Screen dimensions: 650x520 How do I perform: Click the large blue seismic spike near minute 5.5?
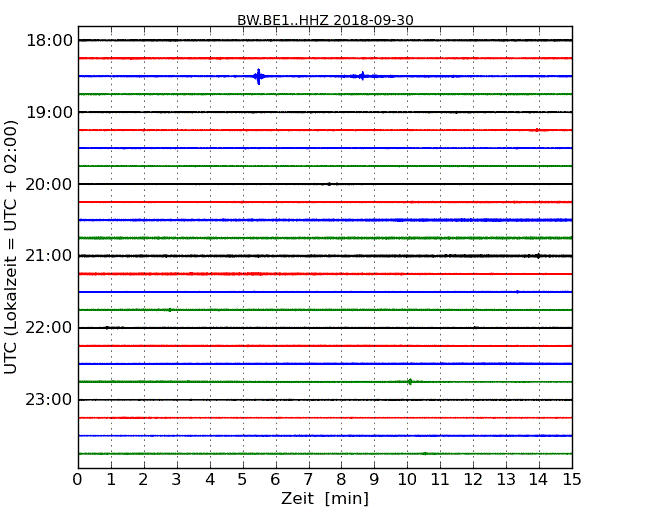click(259, 77)
